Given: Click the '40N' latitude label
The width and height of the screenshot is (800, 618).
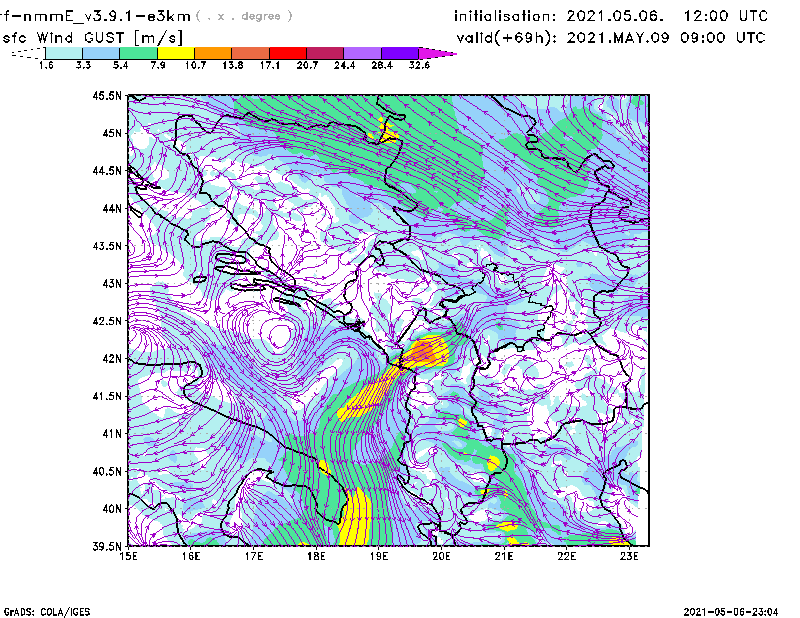Looking at the screenshot, I should (x=112, y=509).
